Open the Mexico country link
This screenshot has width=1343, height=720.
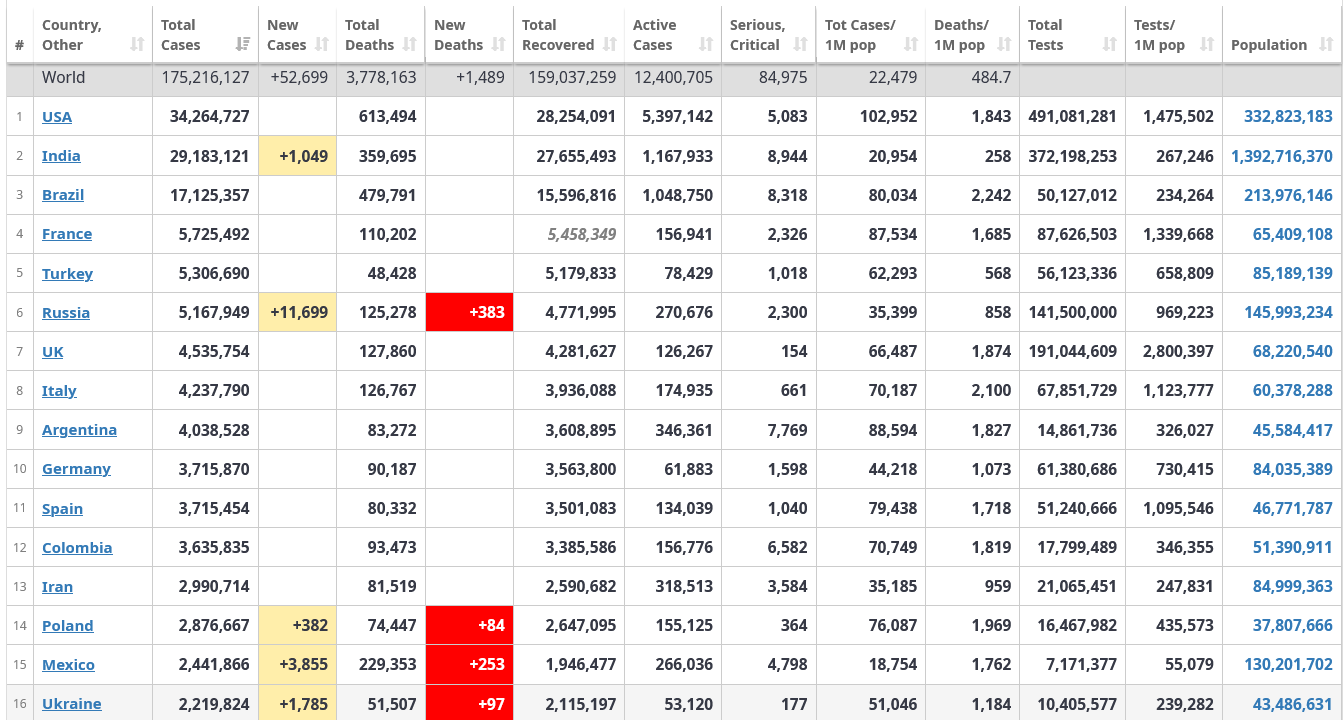(x=68, y=665)
